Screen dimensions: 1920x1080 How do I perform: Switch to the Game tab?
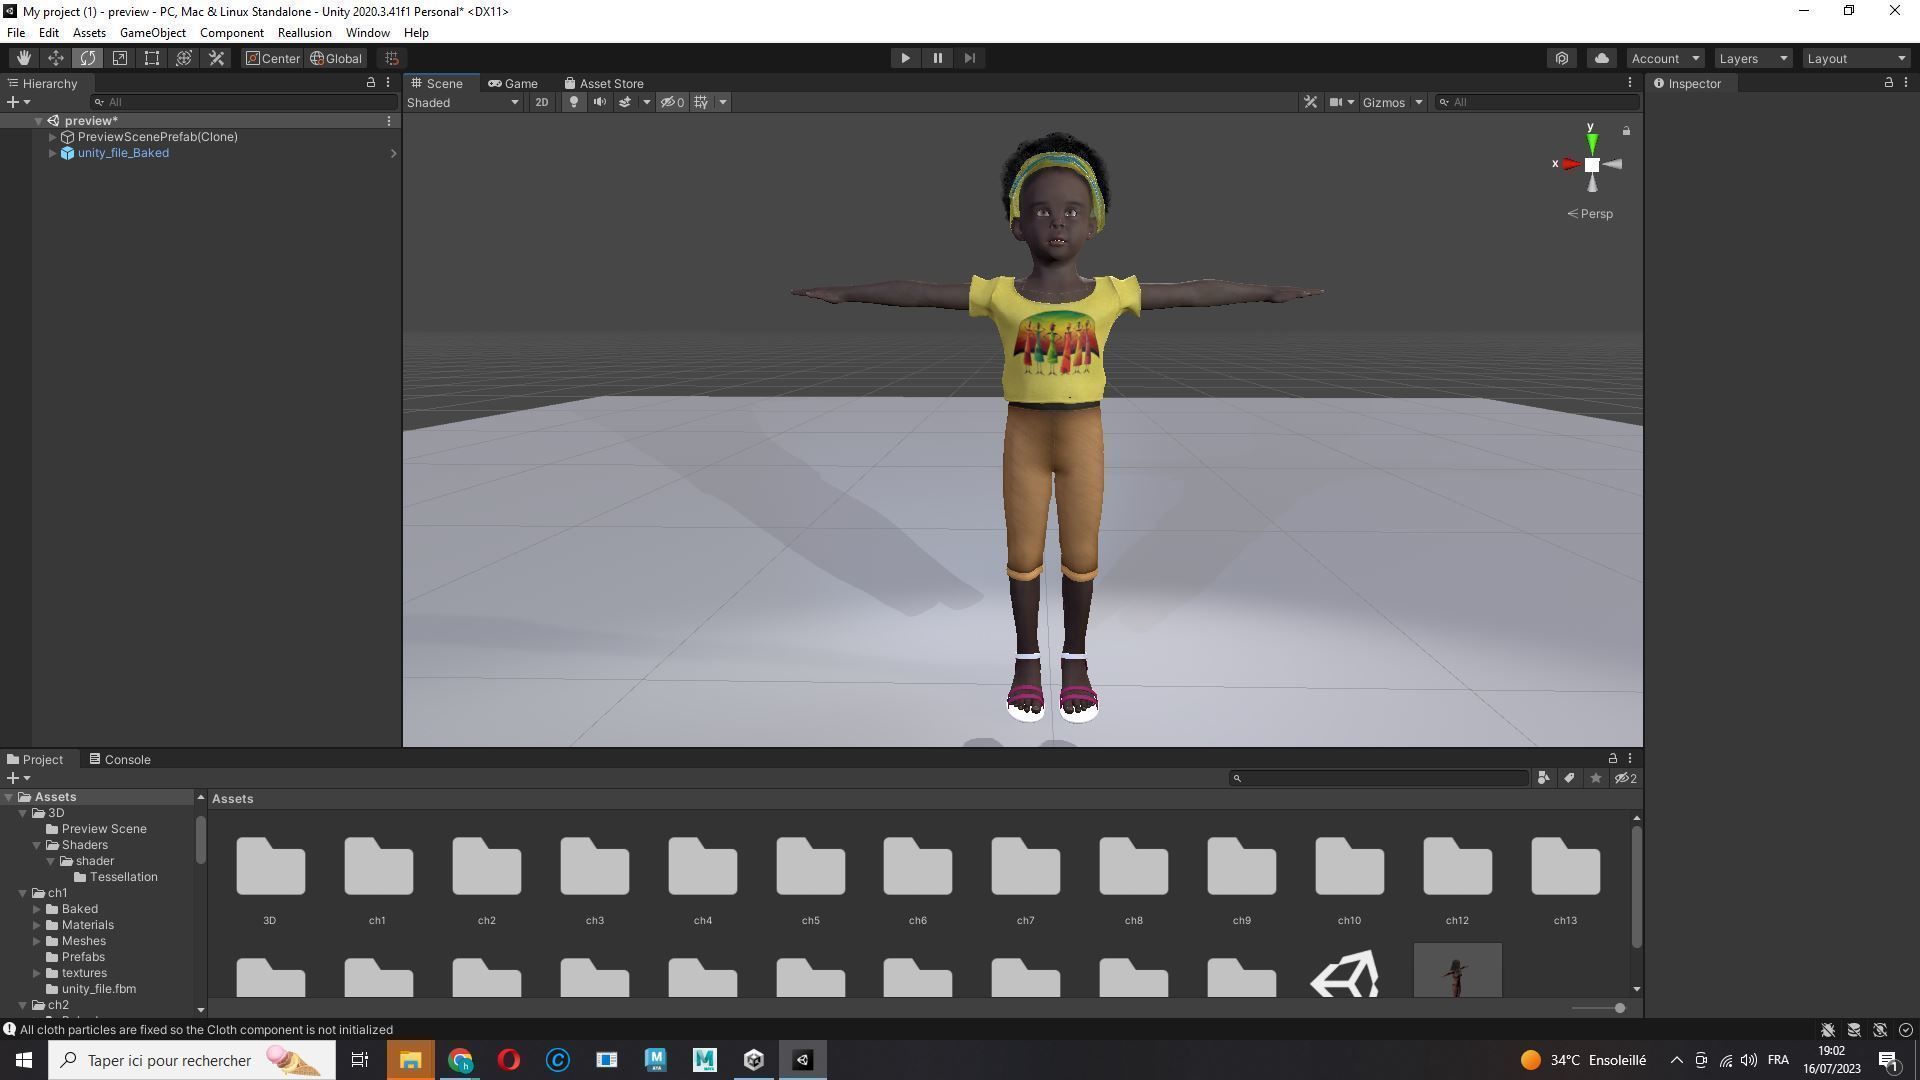(513, 83)
